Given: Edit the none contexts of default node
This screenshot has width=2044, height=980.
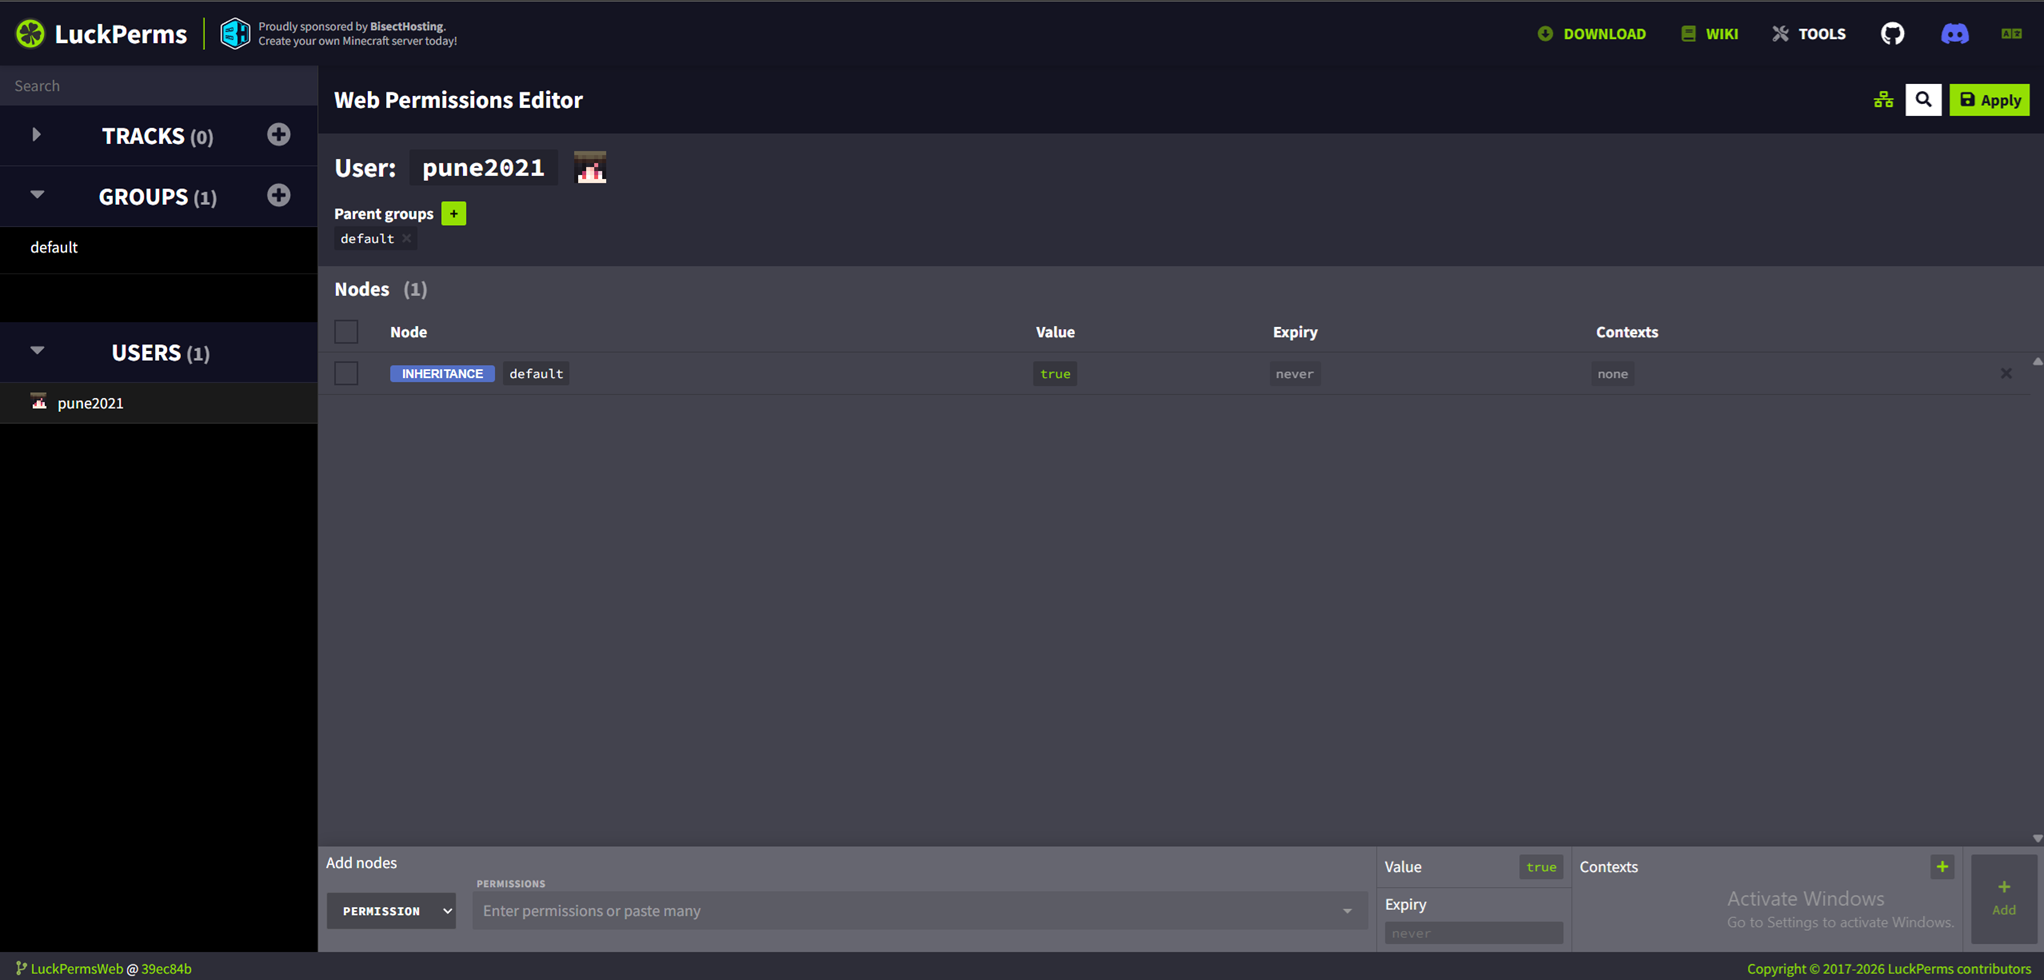Looking at the screenshot, I should 1612,374.
